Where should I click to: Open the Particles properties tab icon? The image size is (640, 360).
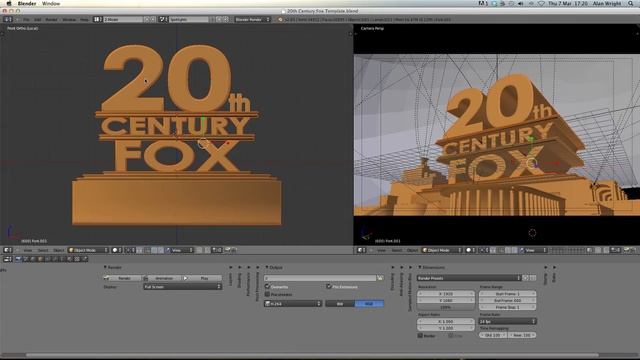[x=84, y=259]
